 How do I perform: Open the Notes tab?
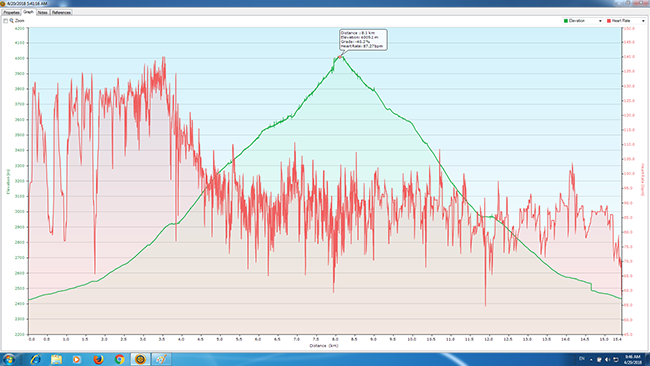tap(43, 12)
